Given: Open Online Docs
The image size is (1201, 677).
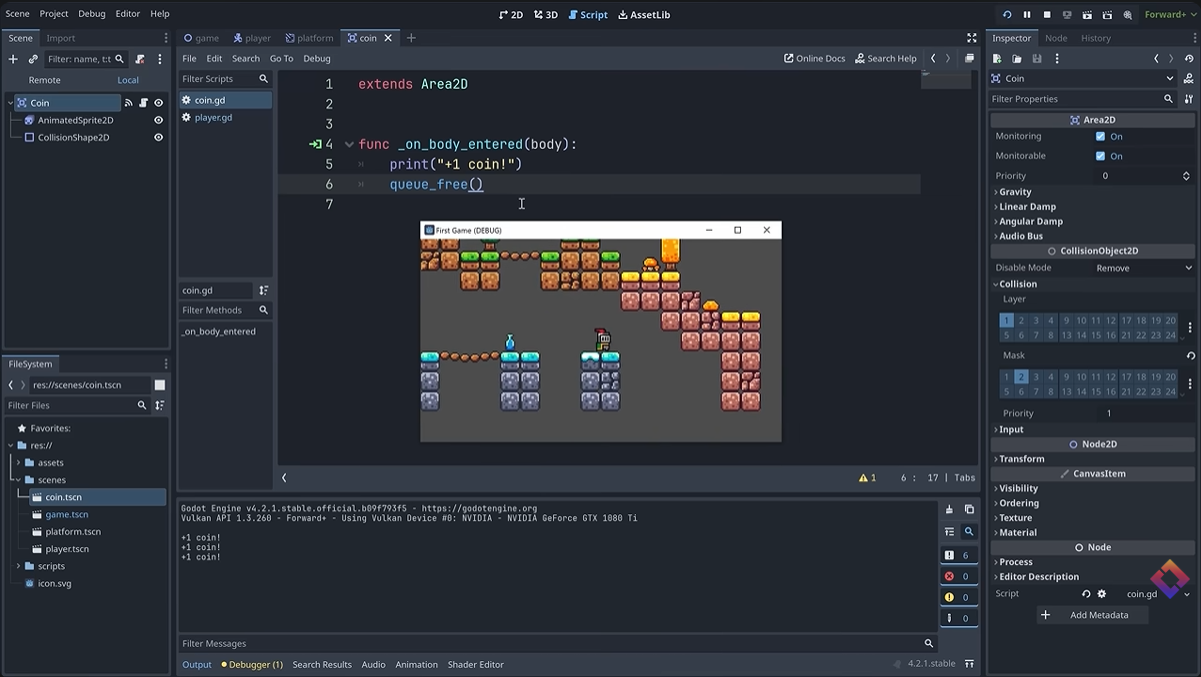Looking at the screenshot, I should click(814, 58).
